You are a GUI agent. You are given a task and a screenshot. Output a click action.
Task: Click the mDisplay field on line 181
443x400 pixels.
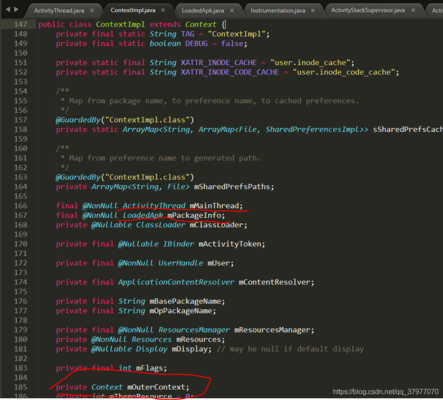click(189, 349)
